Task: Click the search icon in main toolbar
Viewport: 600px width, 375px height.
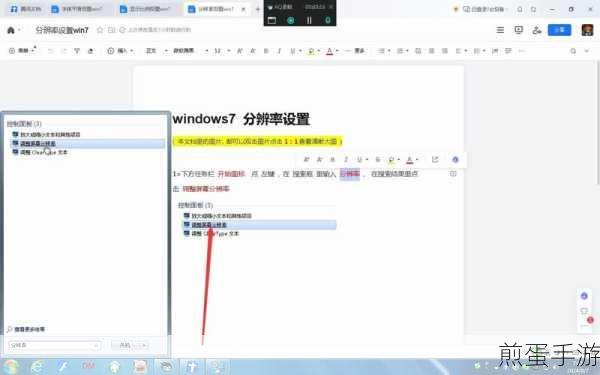Action: pos(573,51)
